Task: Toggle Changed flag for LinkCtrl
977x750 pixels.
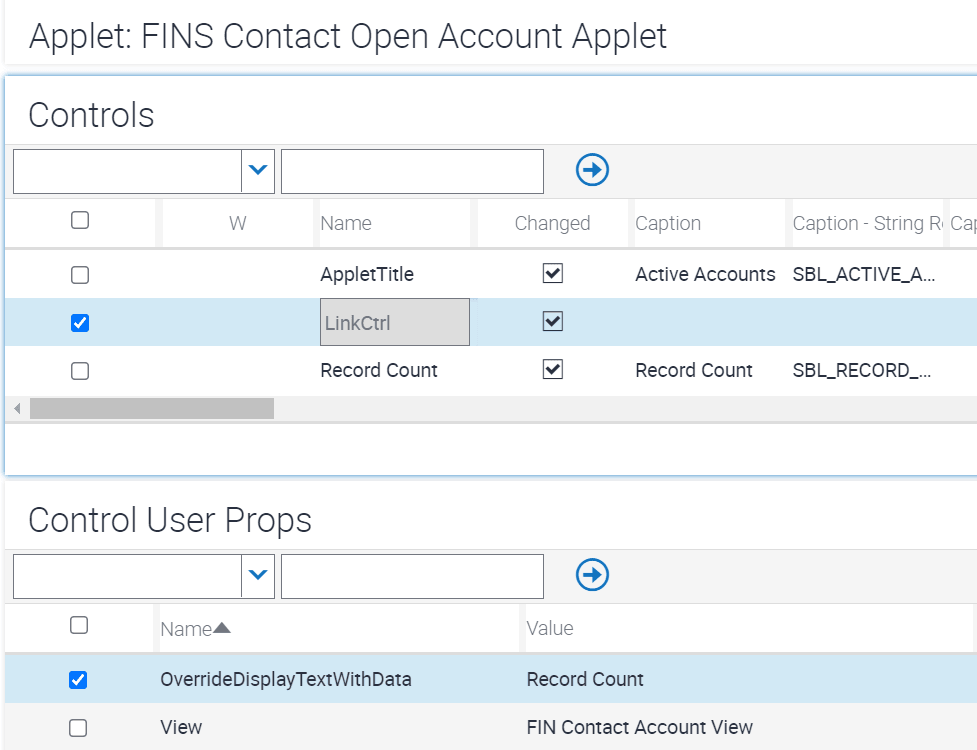Action: [553, 321]
